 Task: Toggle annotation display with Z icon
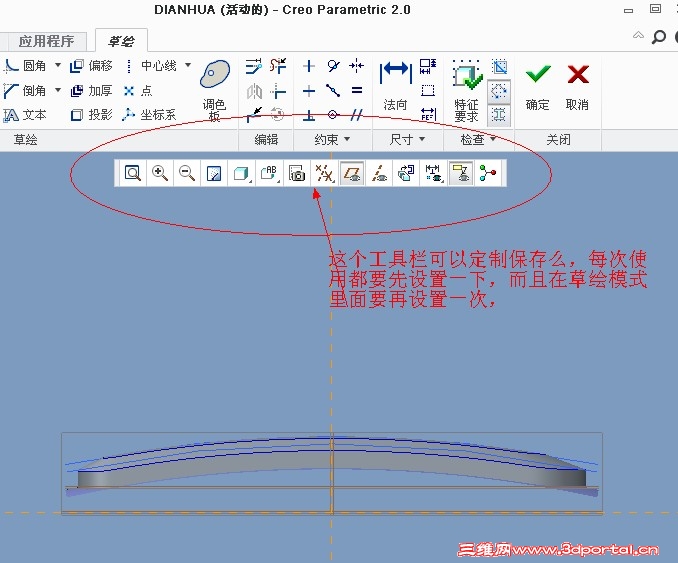pos(461,173)
